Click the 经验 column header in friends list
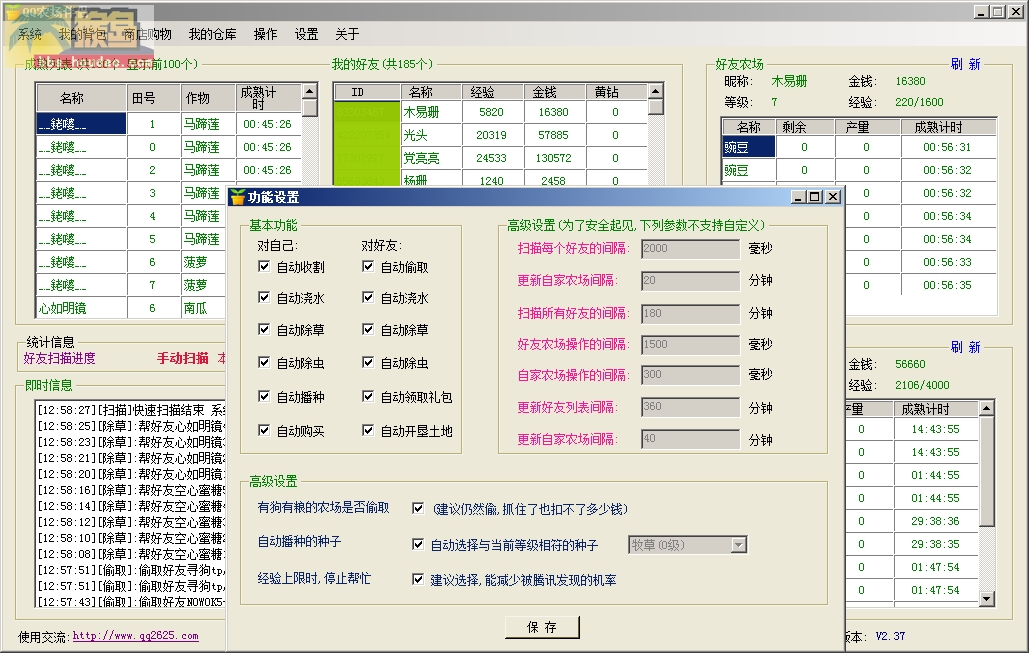Screen dimensions: 1029x653 [493, 93]
